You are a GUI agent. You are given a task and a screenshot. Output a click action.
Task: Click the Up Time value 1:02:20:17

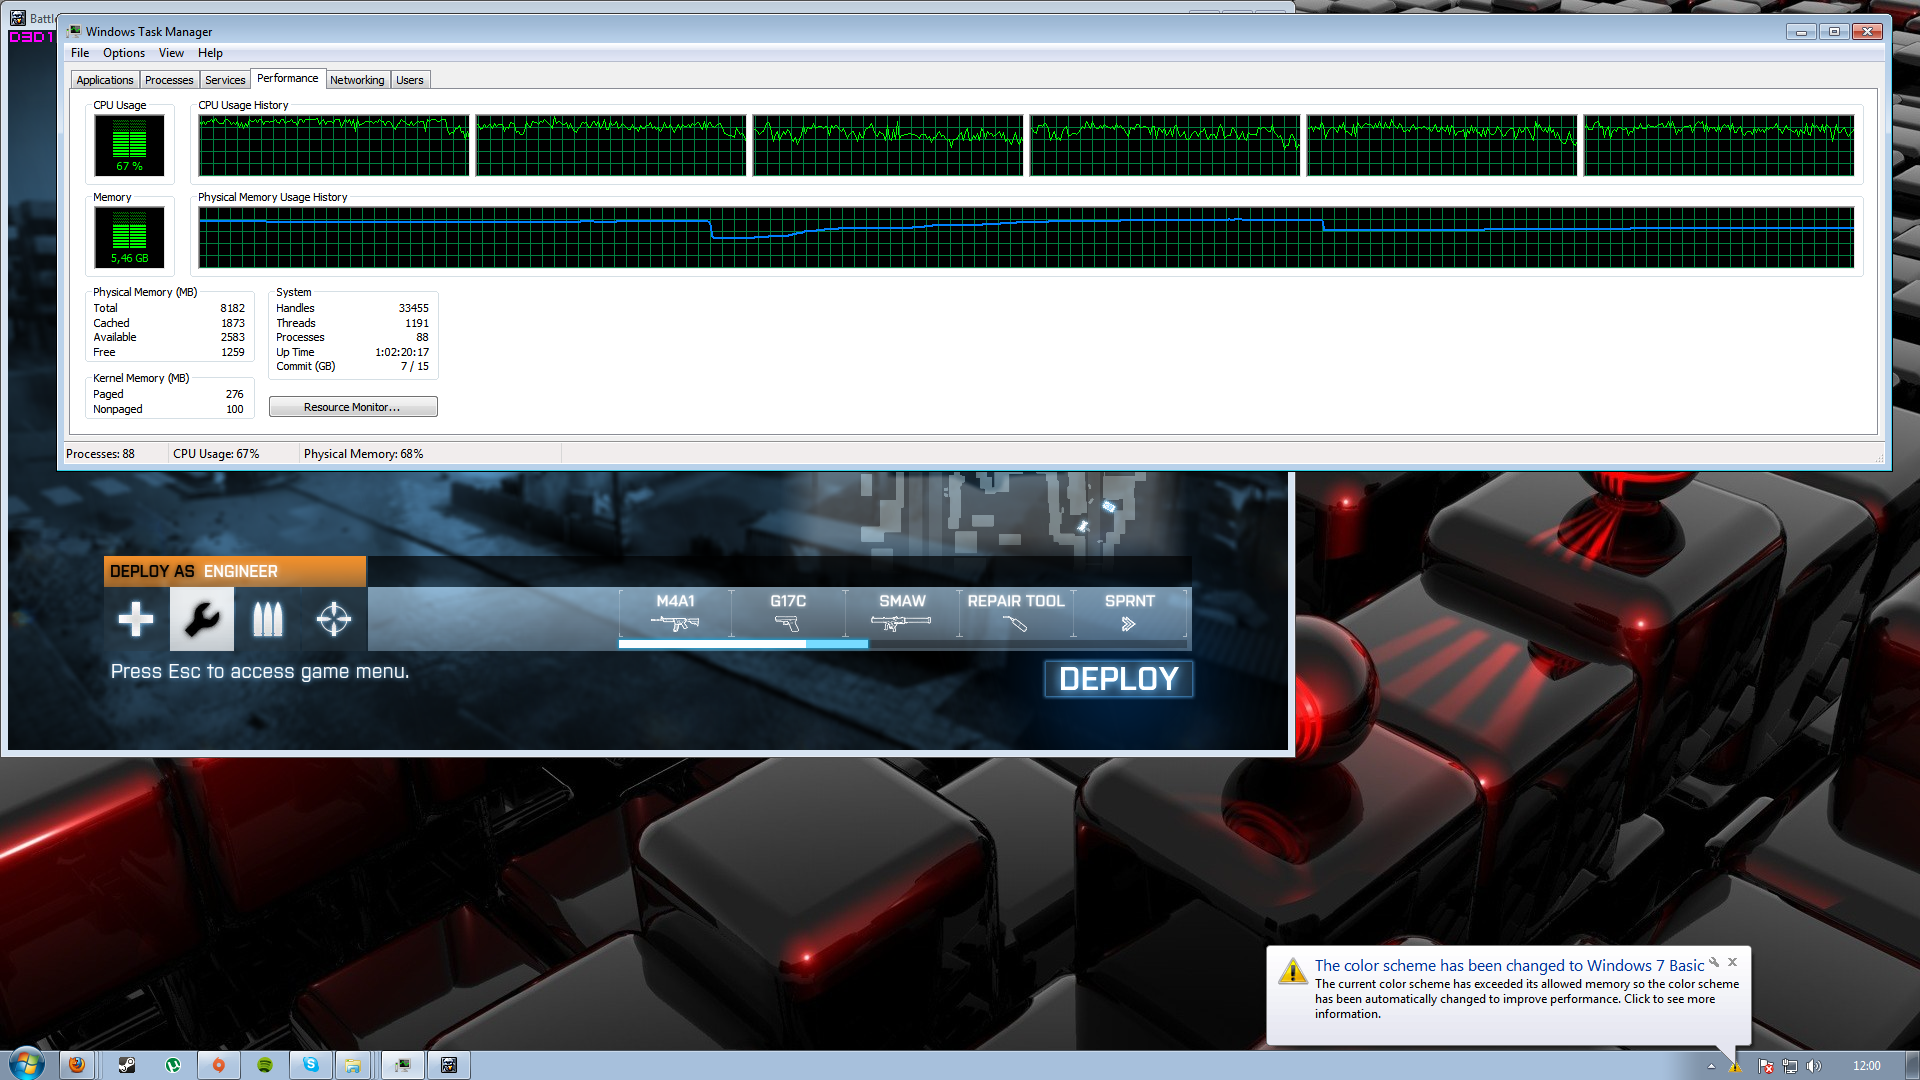pos(402,352)
